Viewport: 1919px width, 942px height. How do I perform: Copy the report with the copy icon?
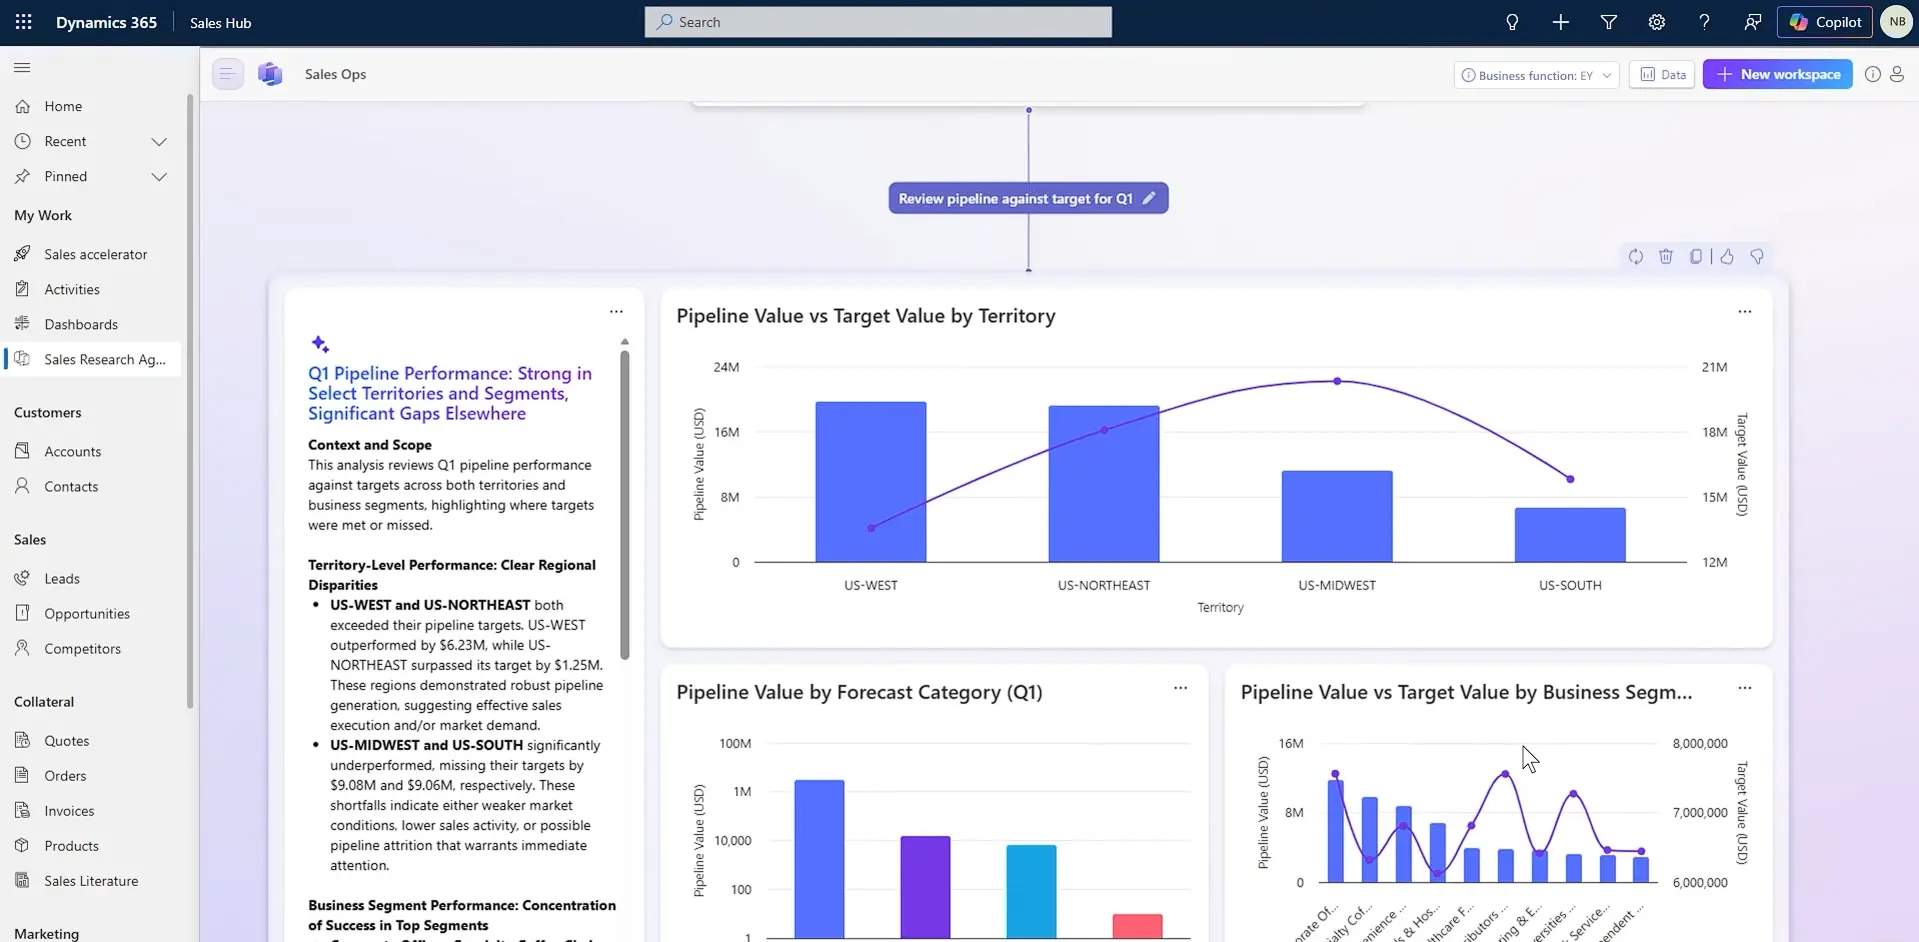1696,257
